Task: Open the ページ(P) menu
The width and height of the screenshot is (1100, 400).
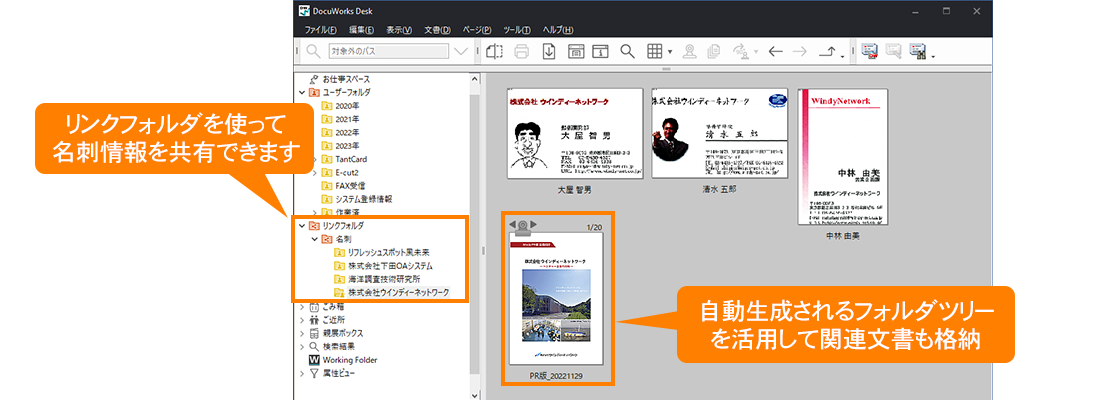Action: (x=477, y=29)
